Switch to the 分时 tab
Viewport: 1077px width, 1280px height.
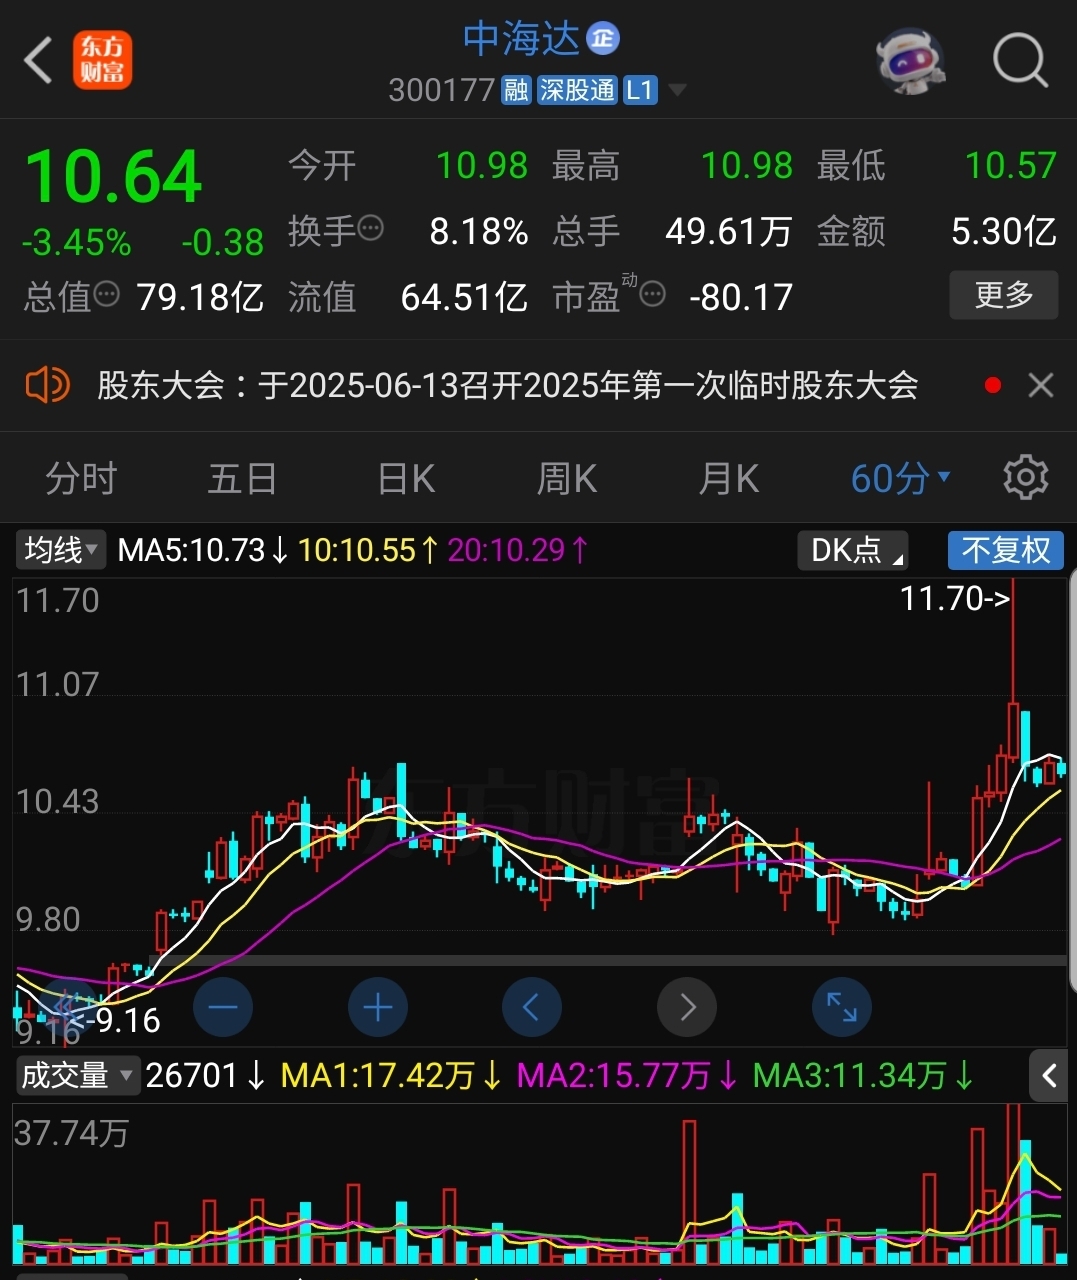[81, 479]
